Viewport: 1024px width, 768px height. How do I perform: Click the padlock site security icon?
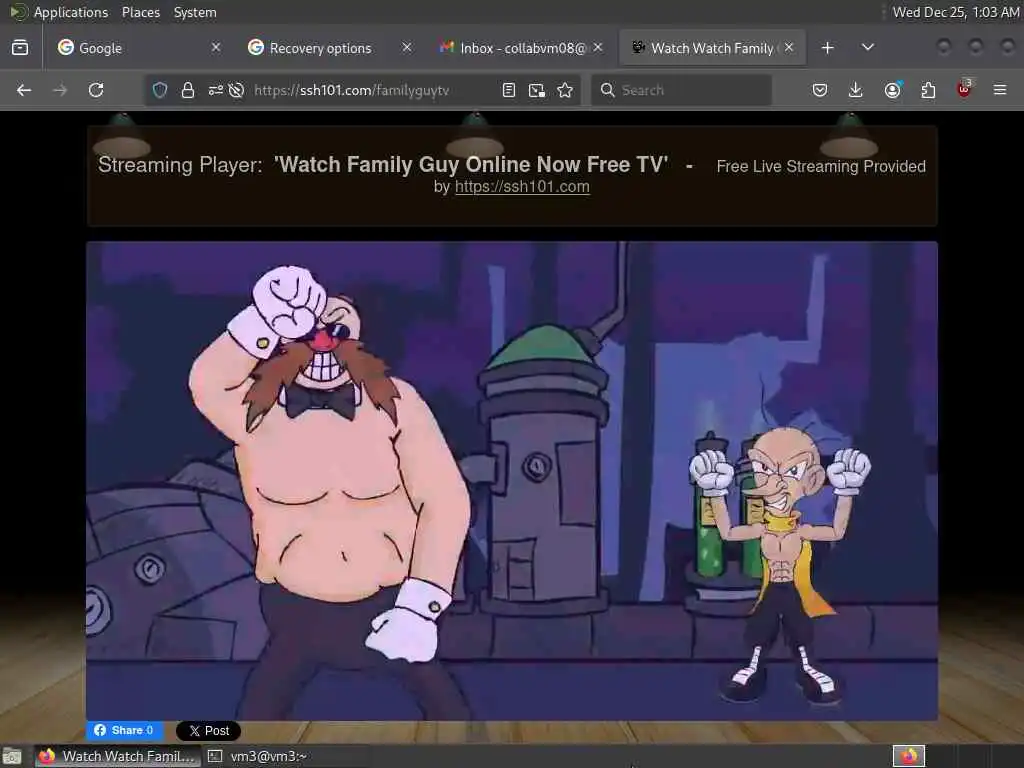(187, 90)
